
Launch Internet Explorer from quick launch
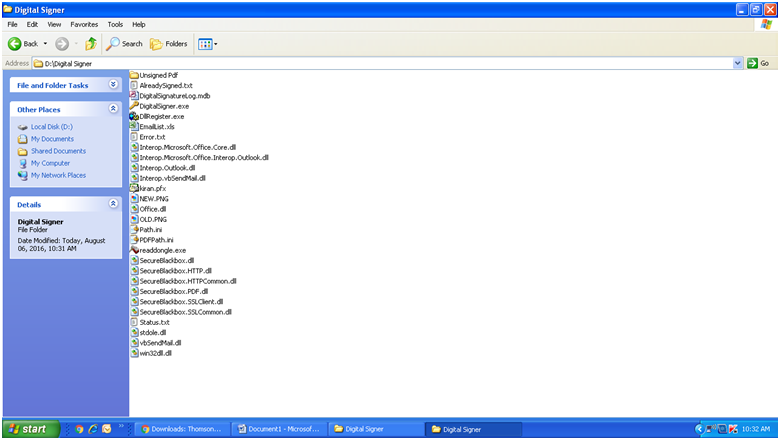coord(93,429)
